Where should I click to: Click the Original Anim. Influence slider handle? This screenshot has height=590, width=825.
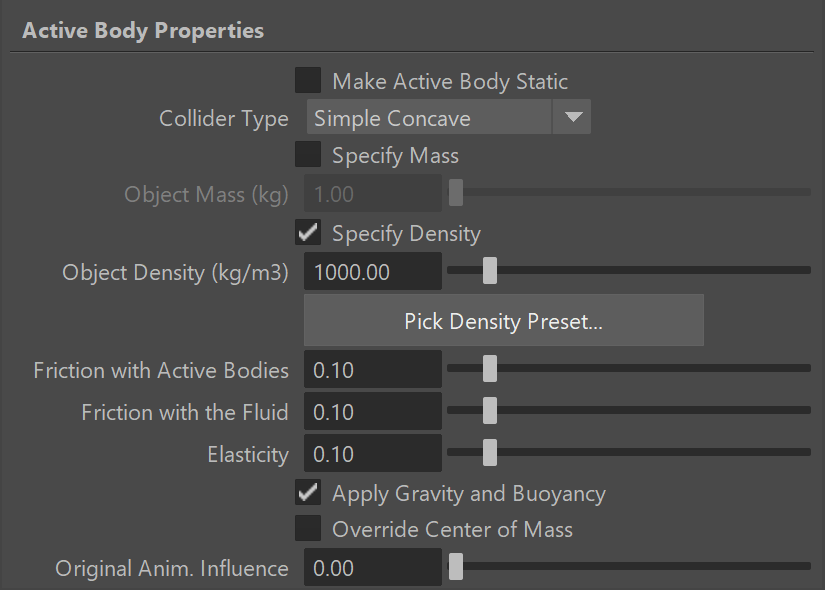point(456,566)
